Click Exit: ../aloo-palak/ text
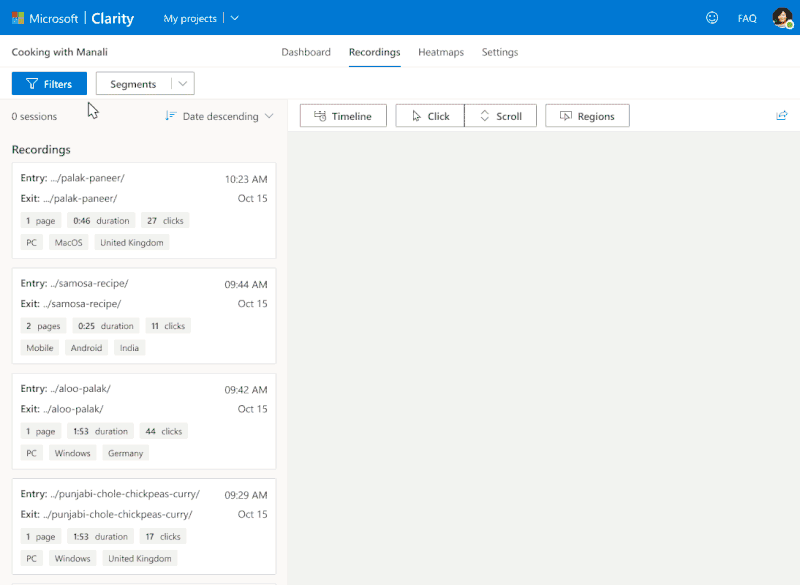This screenshot has height=585, width=800. [62, 409]
